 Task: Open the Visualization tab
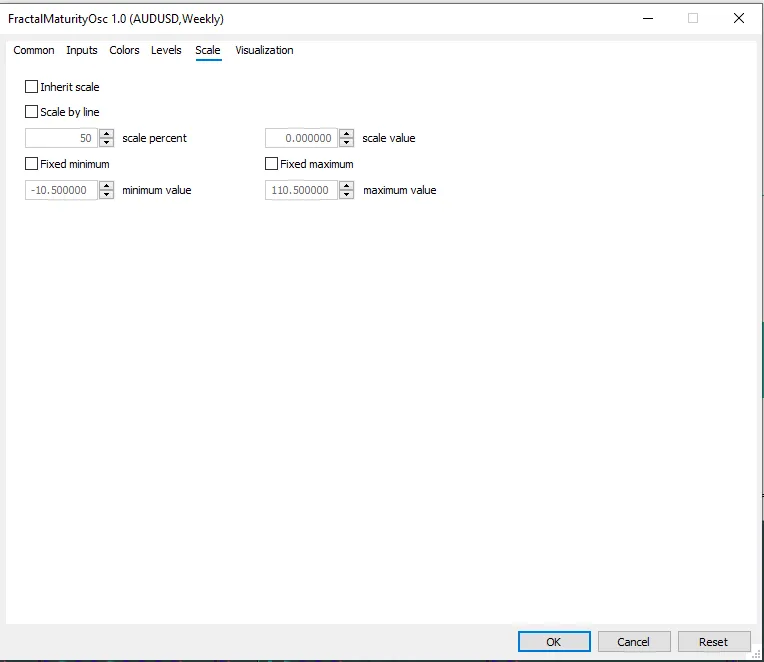tap(264, 50)
